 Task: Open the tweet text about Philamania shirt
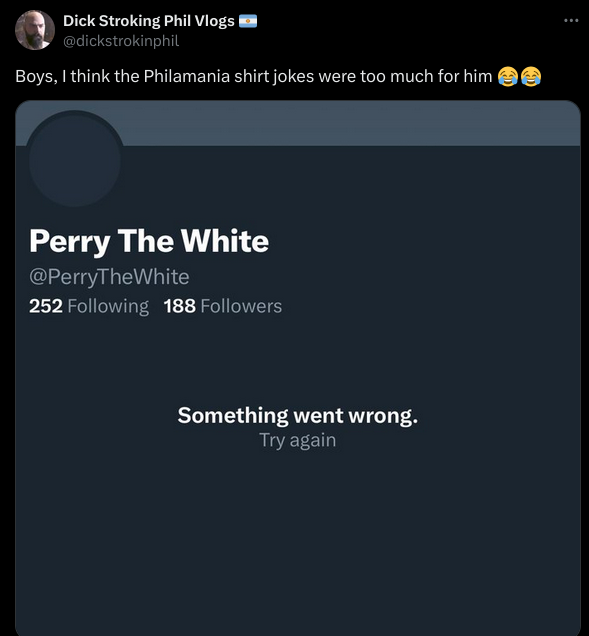pyautogui.click(x=254, y=76)
